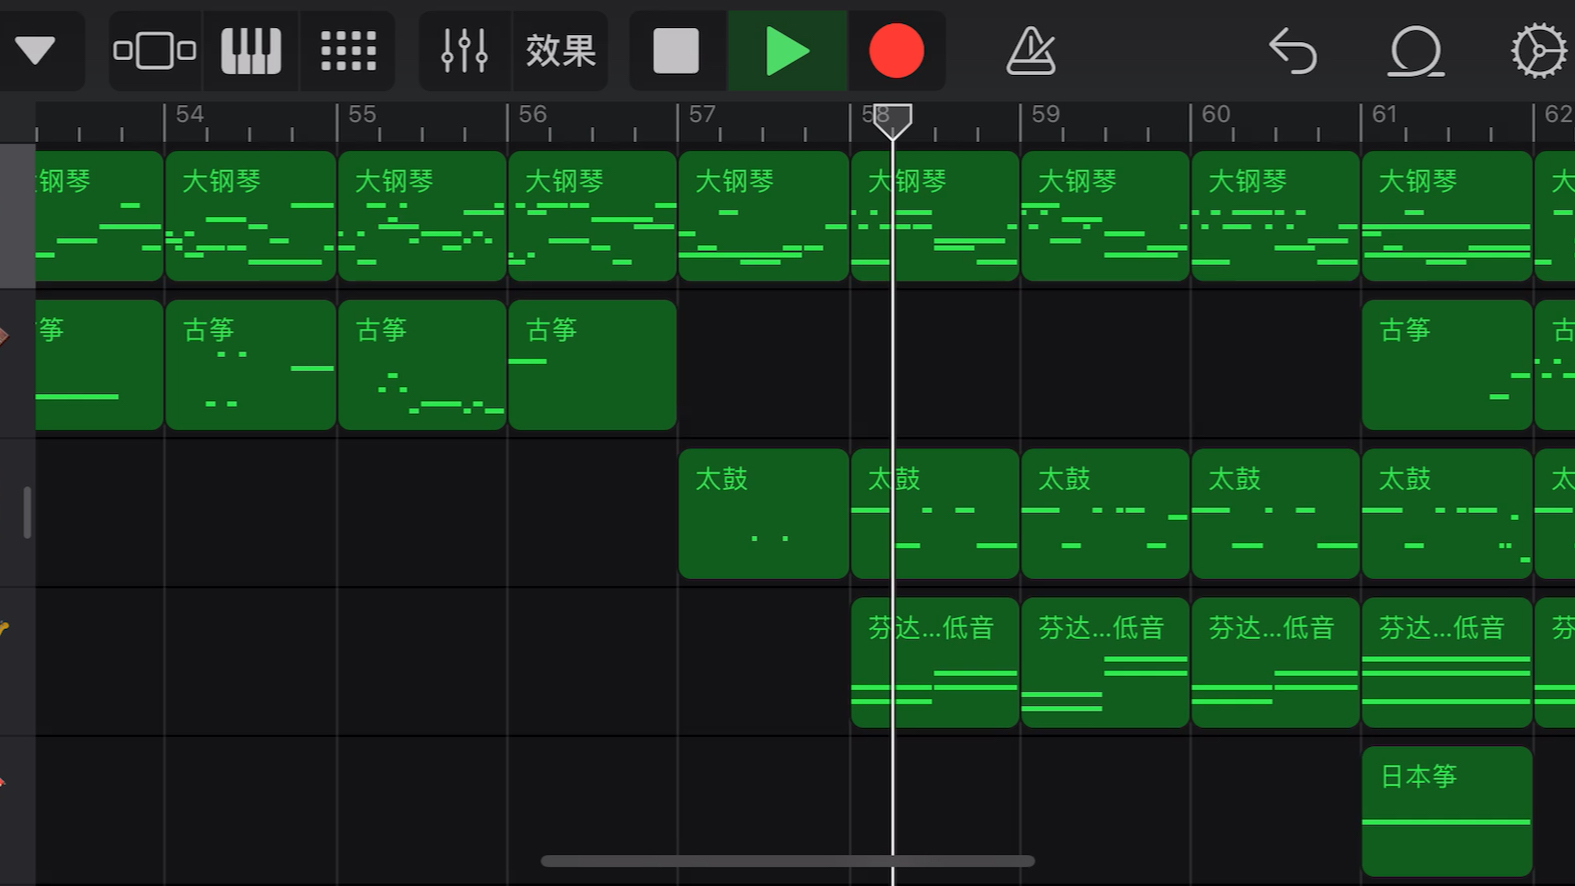This screenshot has height=886, width=1575.
Task: Start recording with the red button
Action: tap(896, 50)
